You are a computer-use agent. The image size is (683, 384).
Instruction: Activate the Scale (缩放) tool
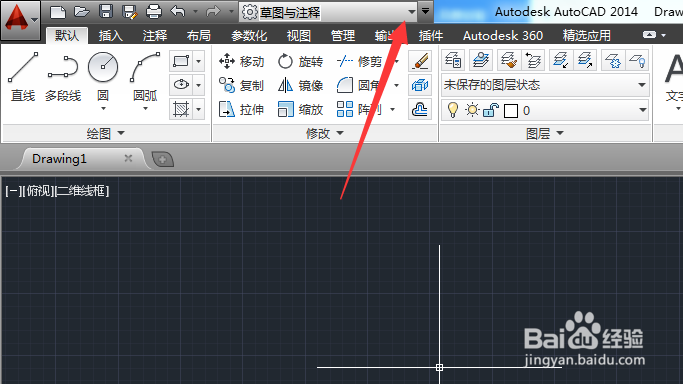coord(301,109)
